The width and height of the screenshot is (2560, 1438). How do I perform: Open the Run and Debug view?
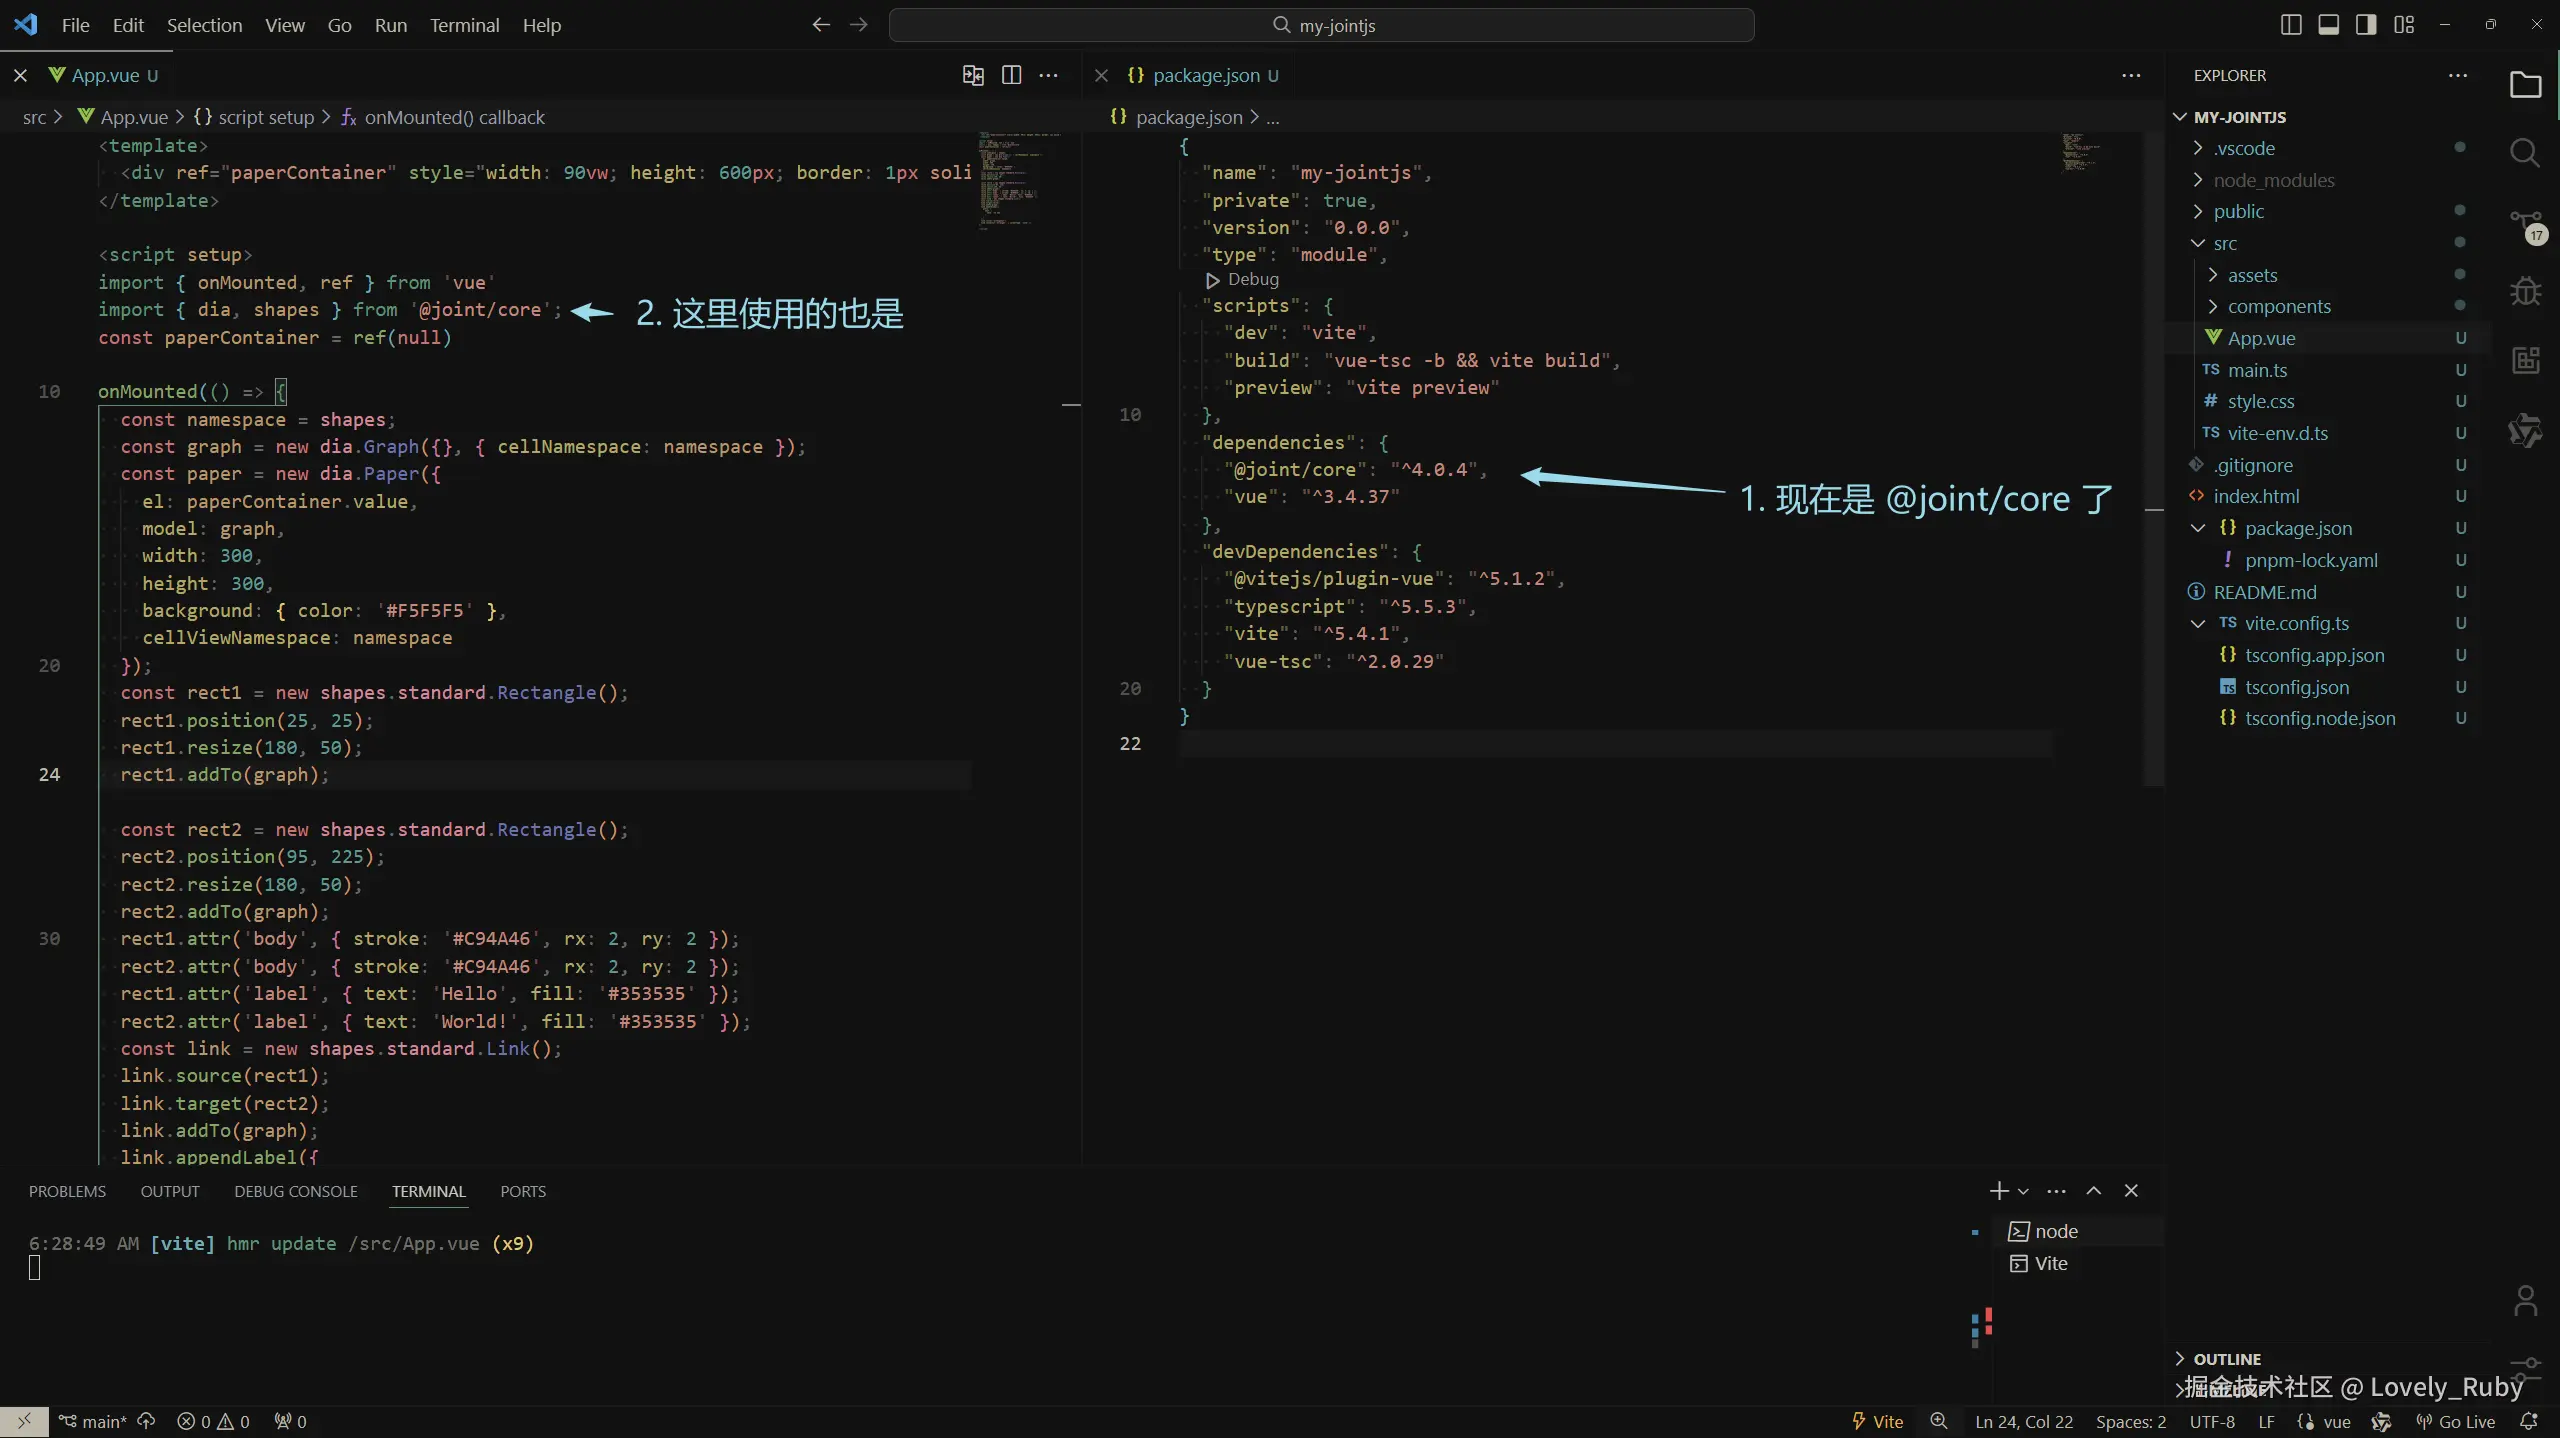(x=2525, y=291)
